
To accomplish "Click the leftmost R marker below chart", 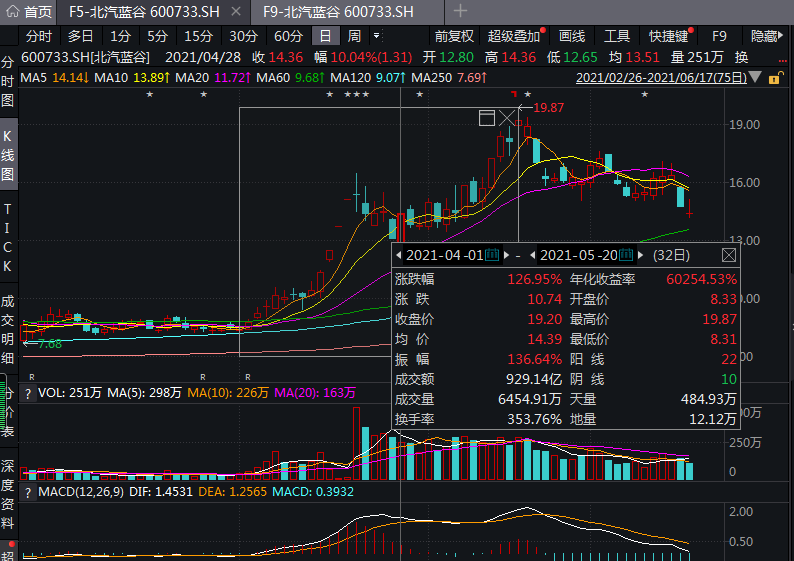I will coord(32,377).
